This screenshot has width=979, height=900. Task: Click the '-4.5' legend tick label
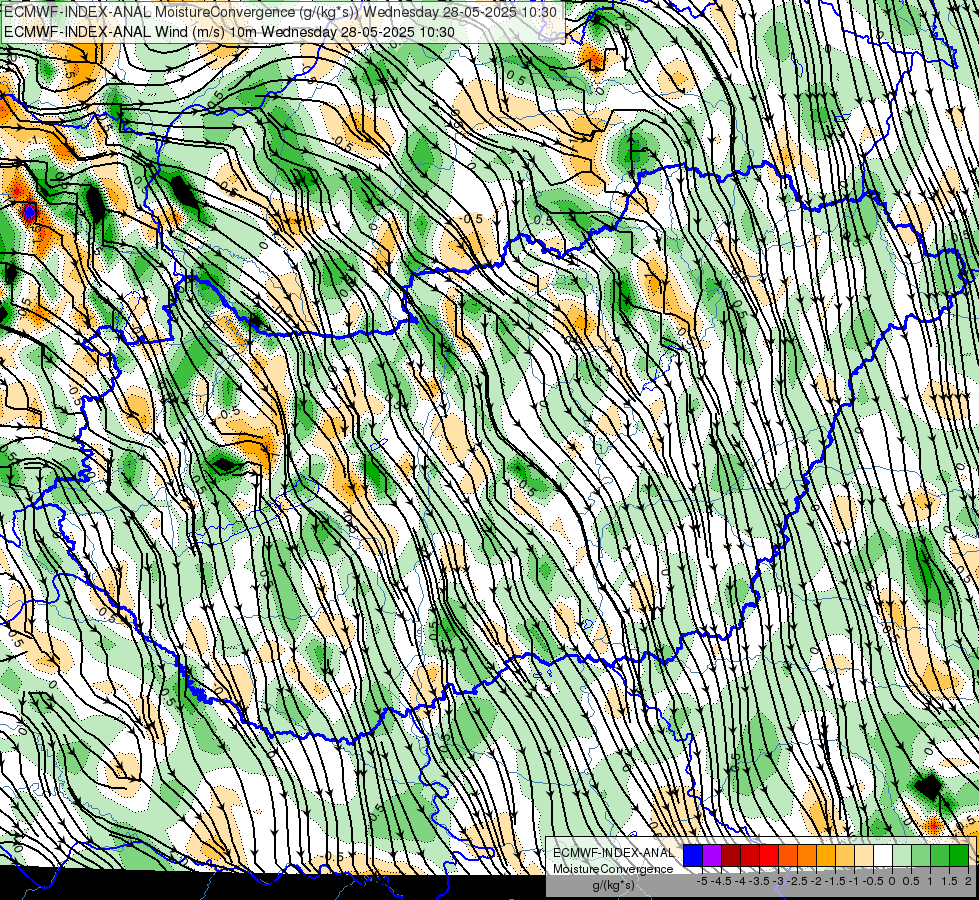(721, 881)
